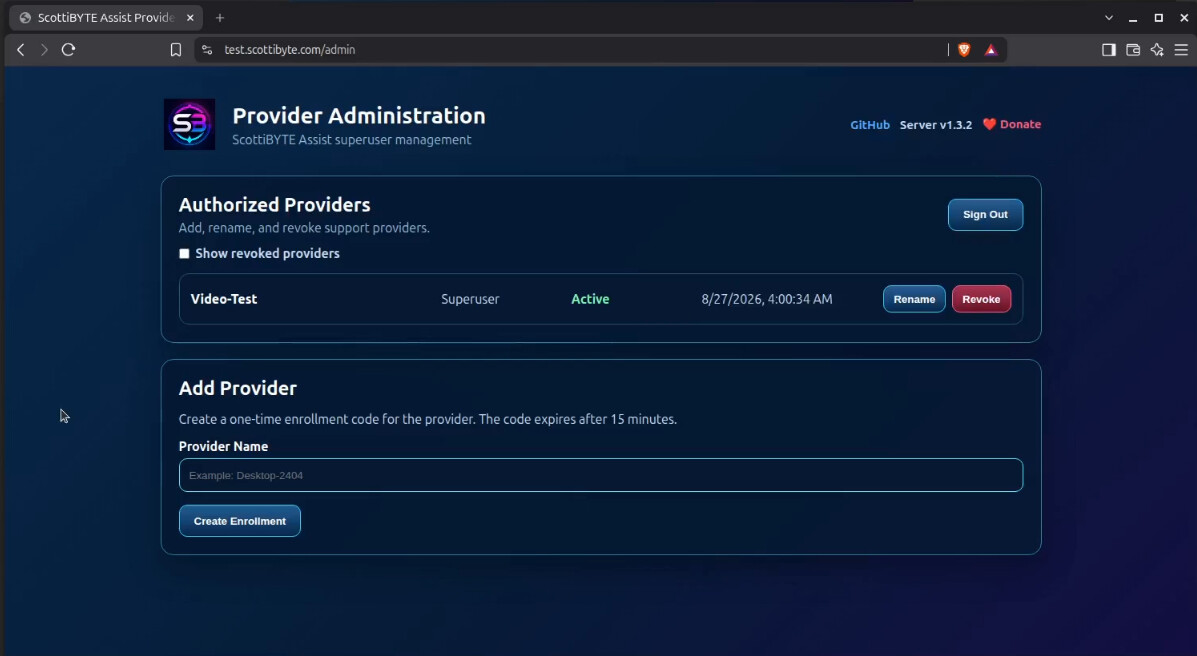Screen dimensions: 1197x656
Task: Click the Provider Administration heading
Action: click(x=359, y=116)
